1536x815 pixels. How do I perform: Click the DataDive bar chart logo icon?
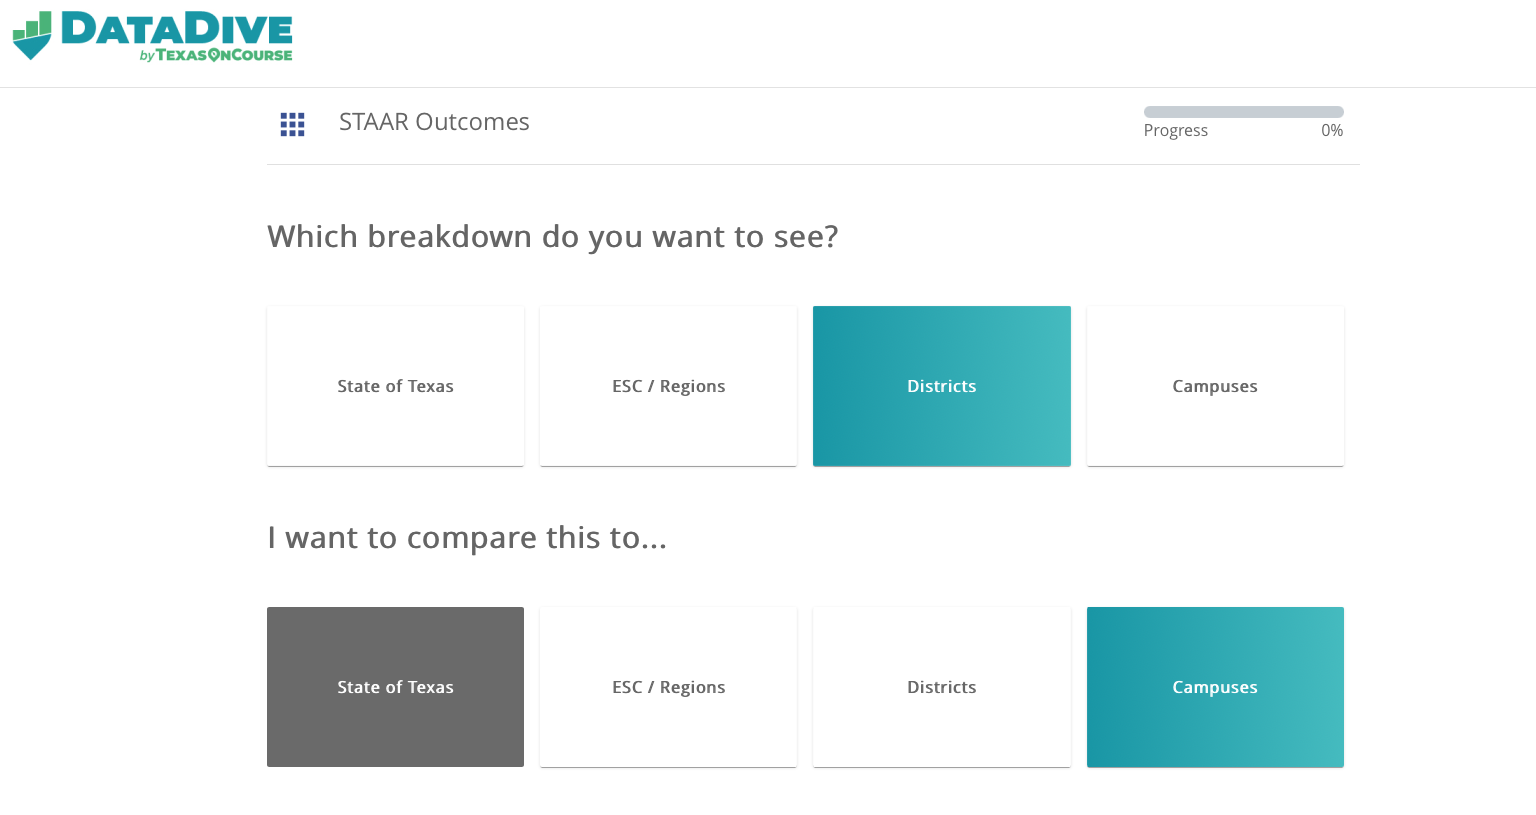[32, 36]
